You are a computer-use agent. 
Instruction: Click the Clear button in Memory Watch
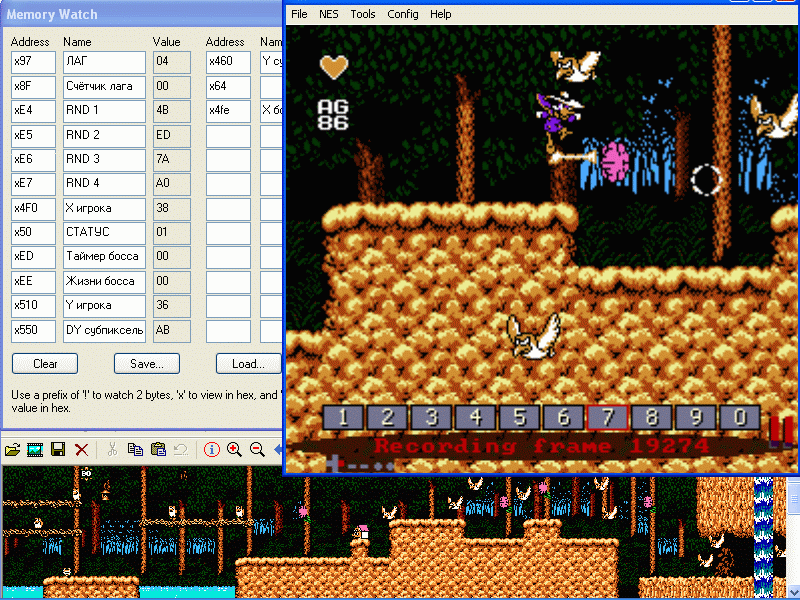click(x=45, y=364)
